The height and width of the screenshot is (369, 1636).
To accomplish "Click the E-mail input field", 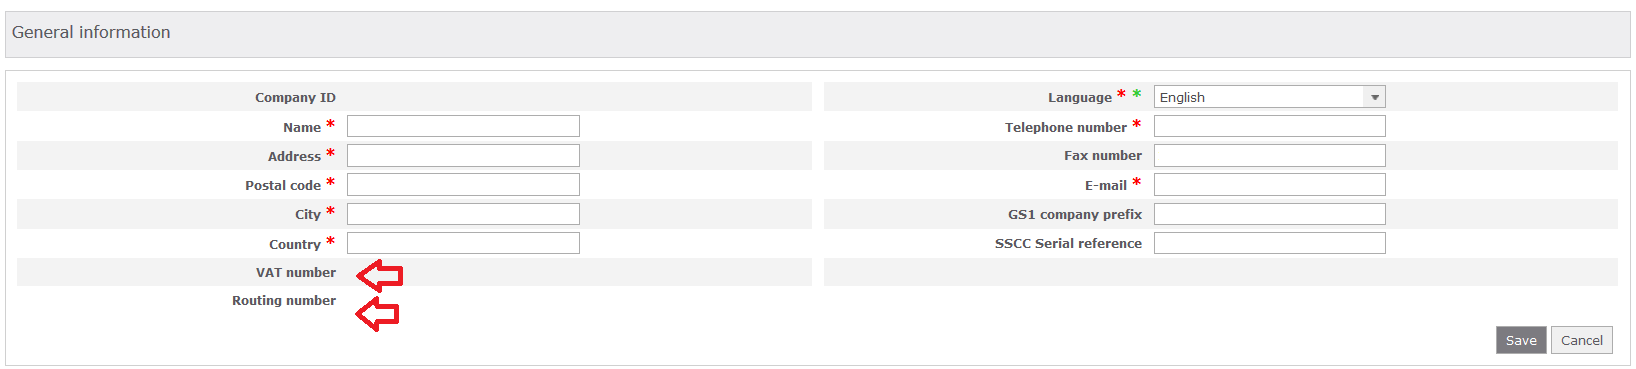I will [1269, 185].
